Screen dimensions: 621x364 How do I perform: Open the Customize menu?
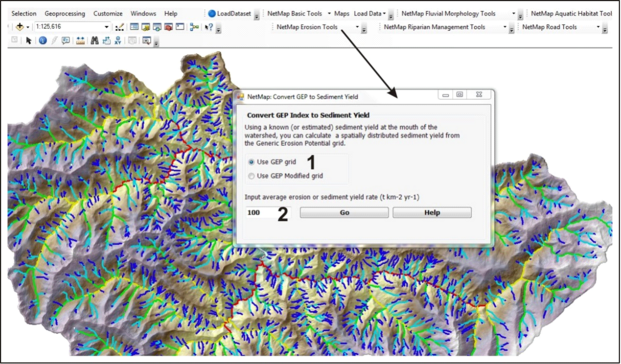[108, 13]
